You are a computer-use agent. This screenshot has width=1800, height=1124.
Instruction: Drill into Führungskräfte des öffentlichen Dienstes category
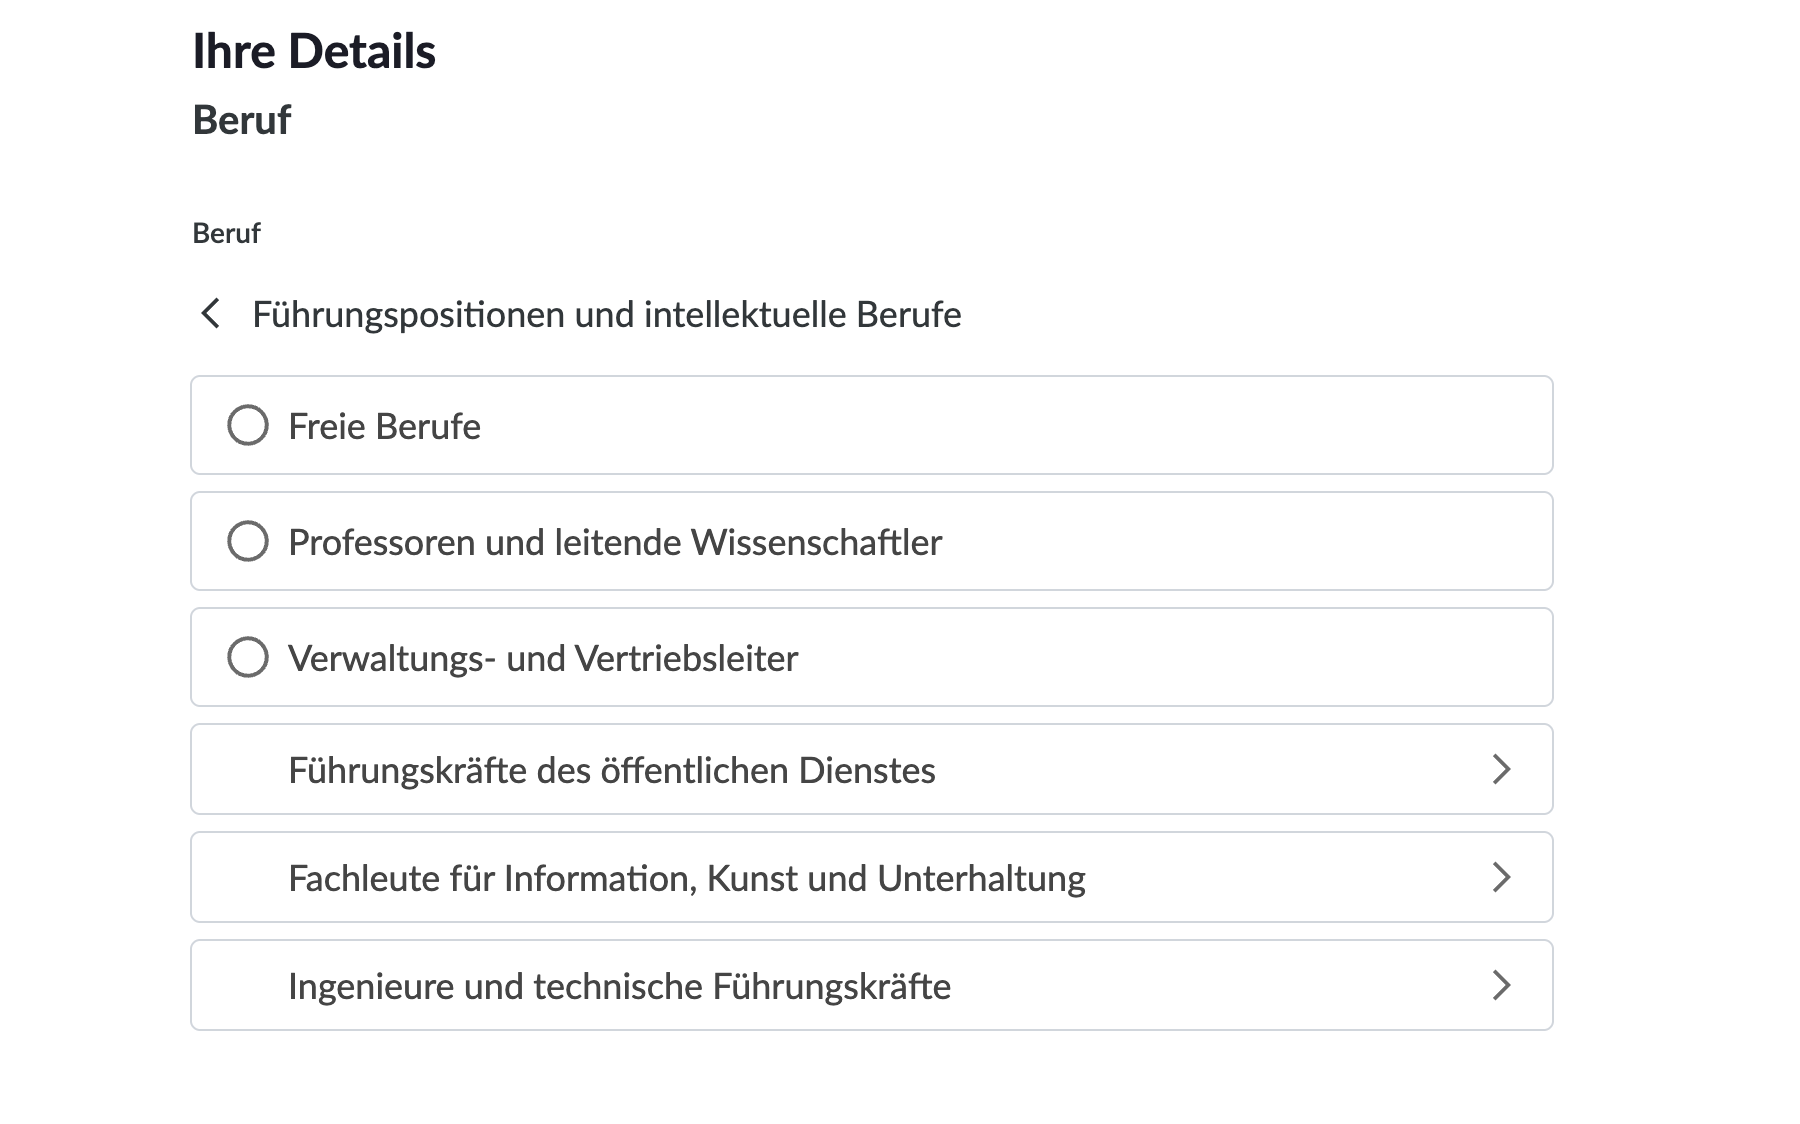point(611,769)
